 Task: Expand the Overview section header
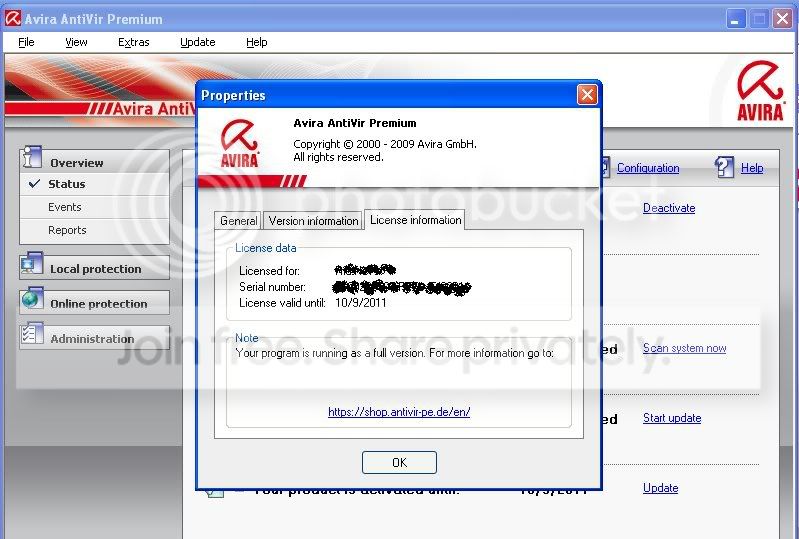(x=94, y=162)
